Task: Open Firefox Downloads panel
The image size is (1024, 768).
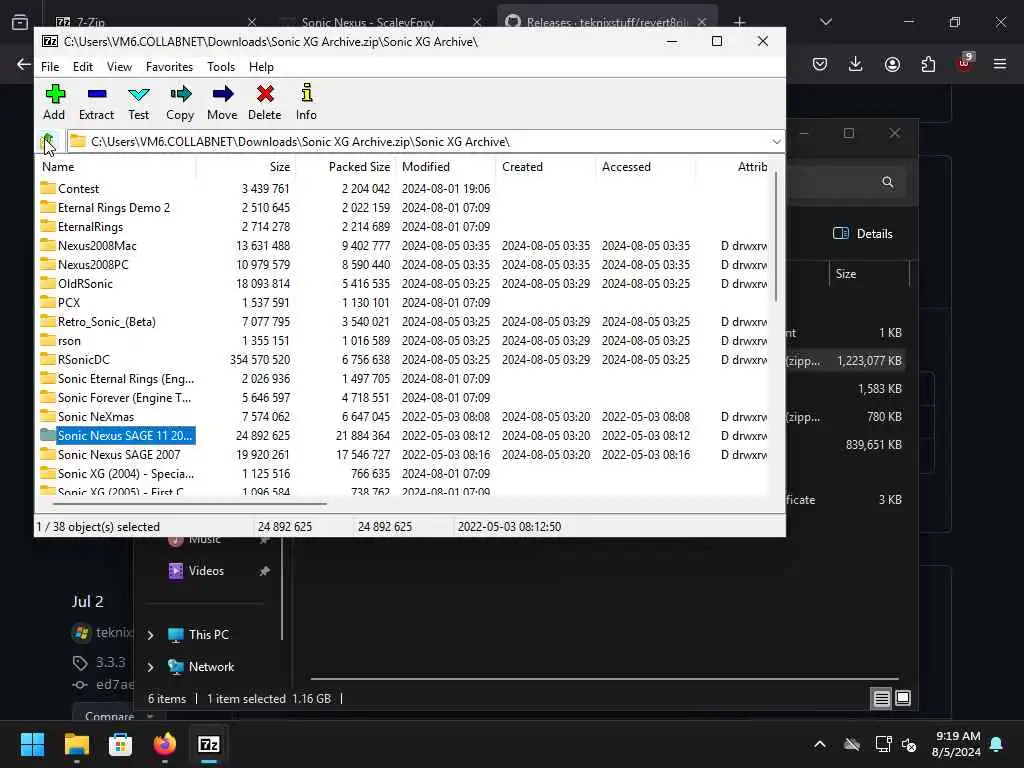Action: pos(856,64)
